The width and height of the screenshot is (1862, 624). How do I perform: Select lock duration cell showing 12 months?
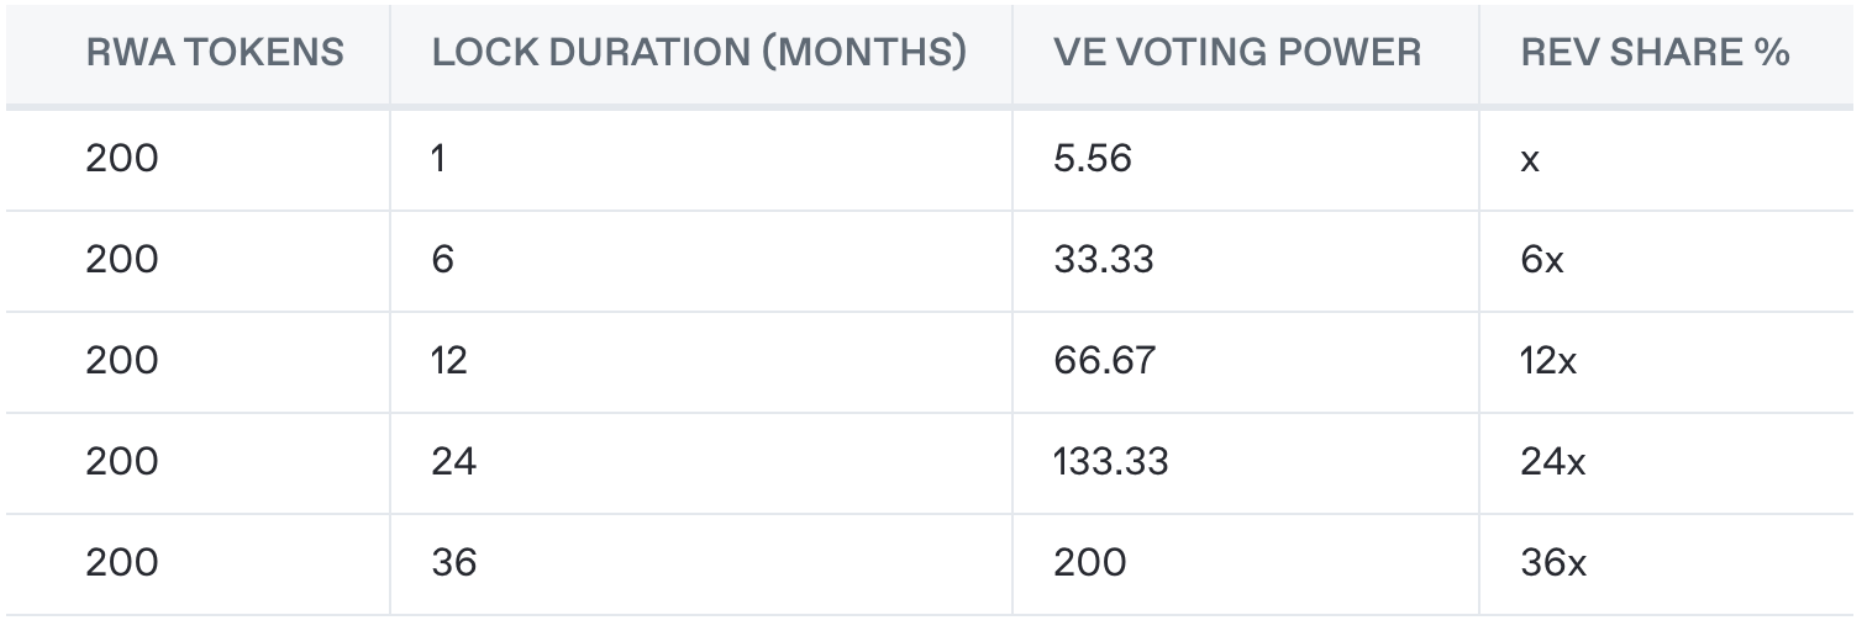pyautogui.click(x=449, y=361)
